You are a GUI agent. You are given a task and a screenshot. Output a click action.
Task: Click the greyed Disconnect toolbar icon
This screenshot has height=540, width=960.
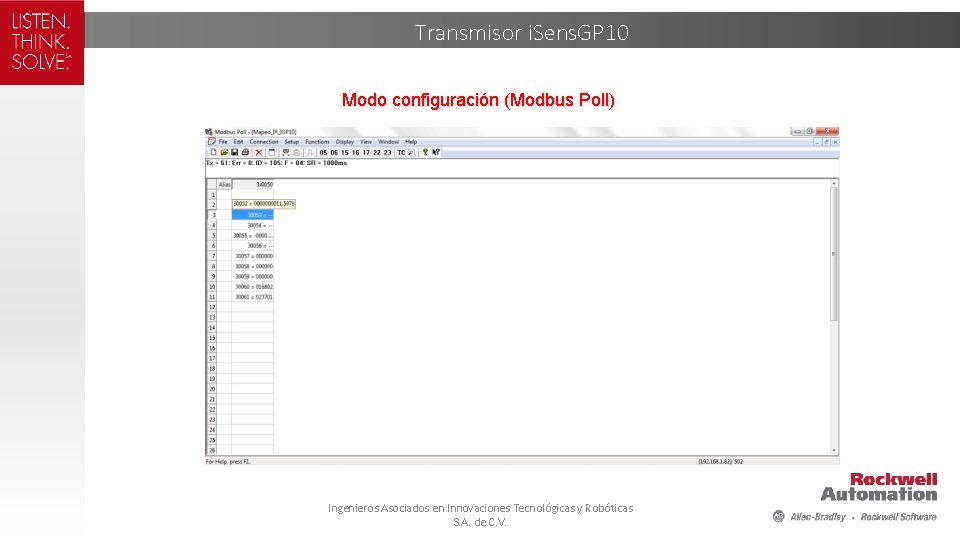(x=296, y=152)
